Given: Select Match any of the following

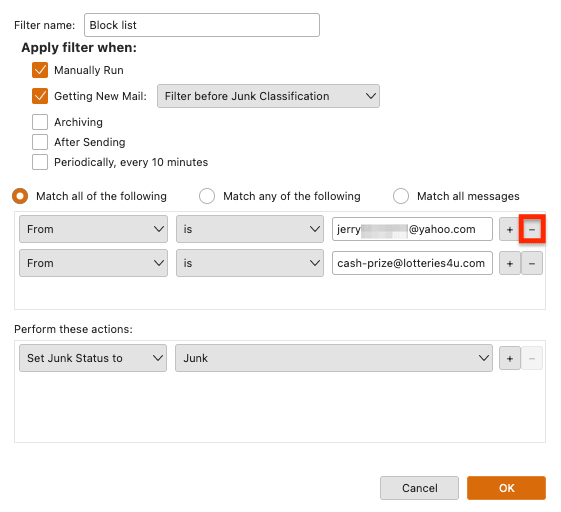Looking at the screenshot, I should coord(207,196).
